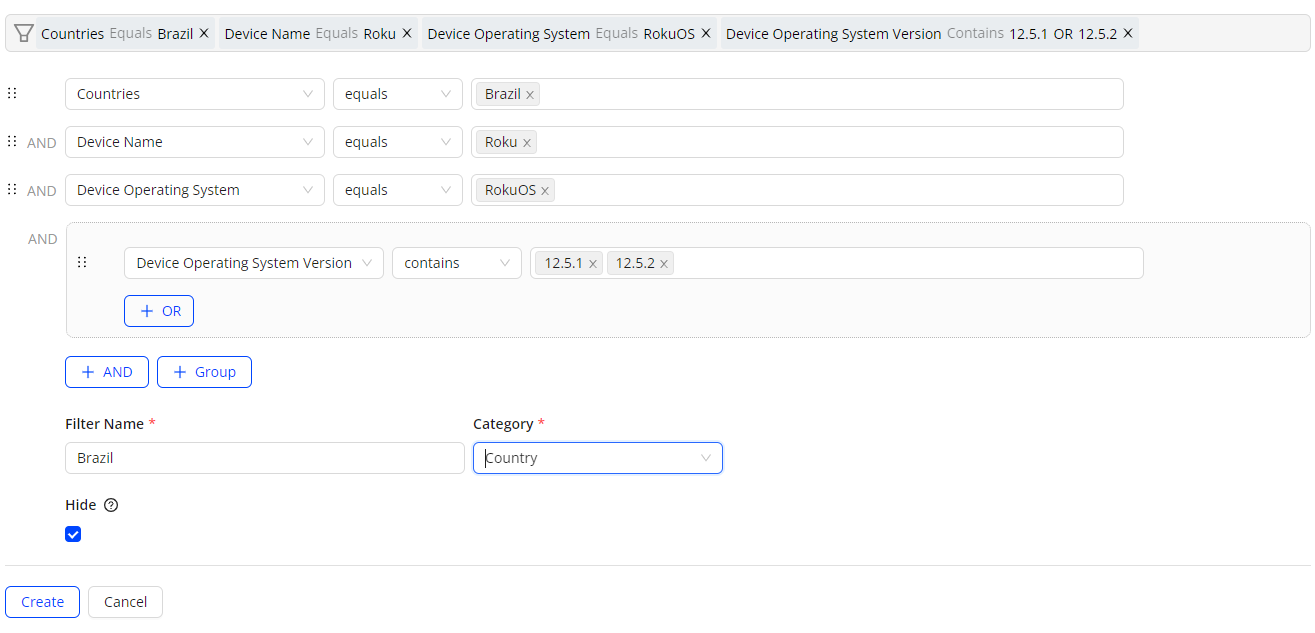Uncheck the Hide checkbox
Screen dimensions: 1315x633
pos(73,534)
